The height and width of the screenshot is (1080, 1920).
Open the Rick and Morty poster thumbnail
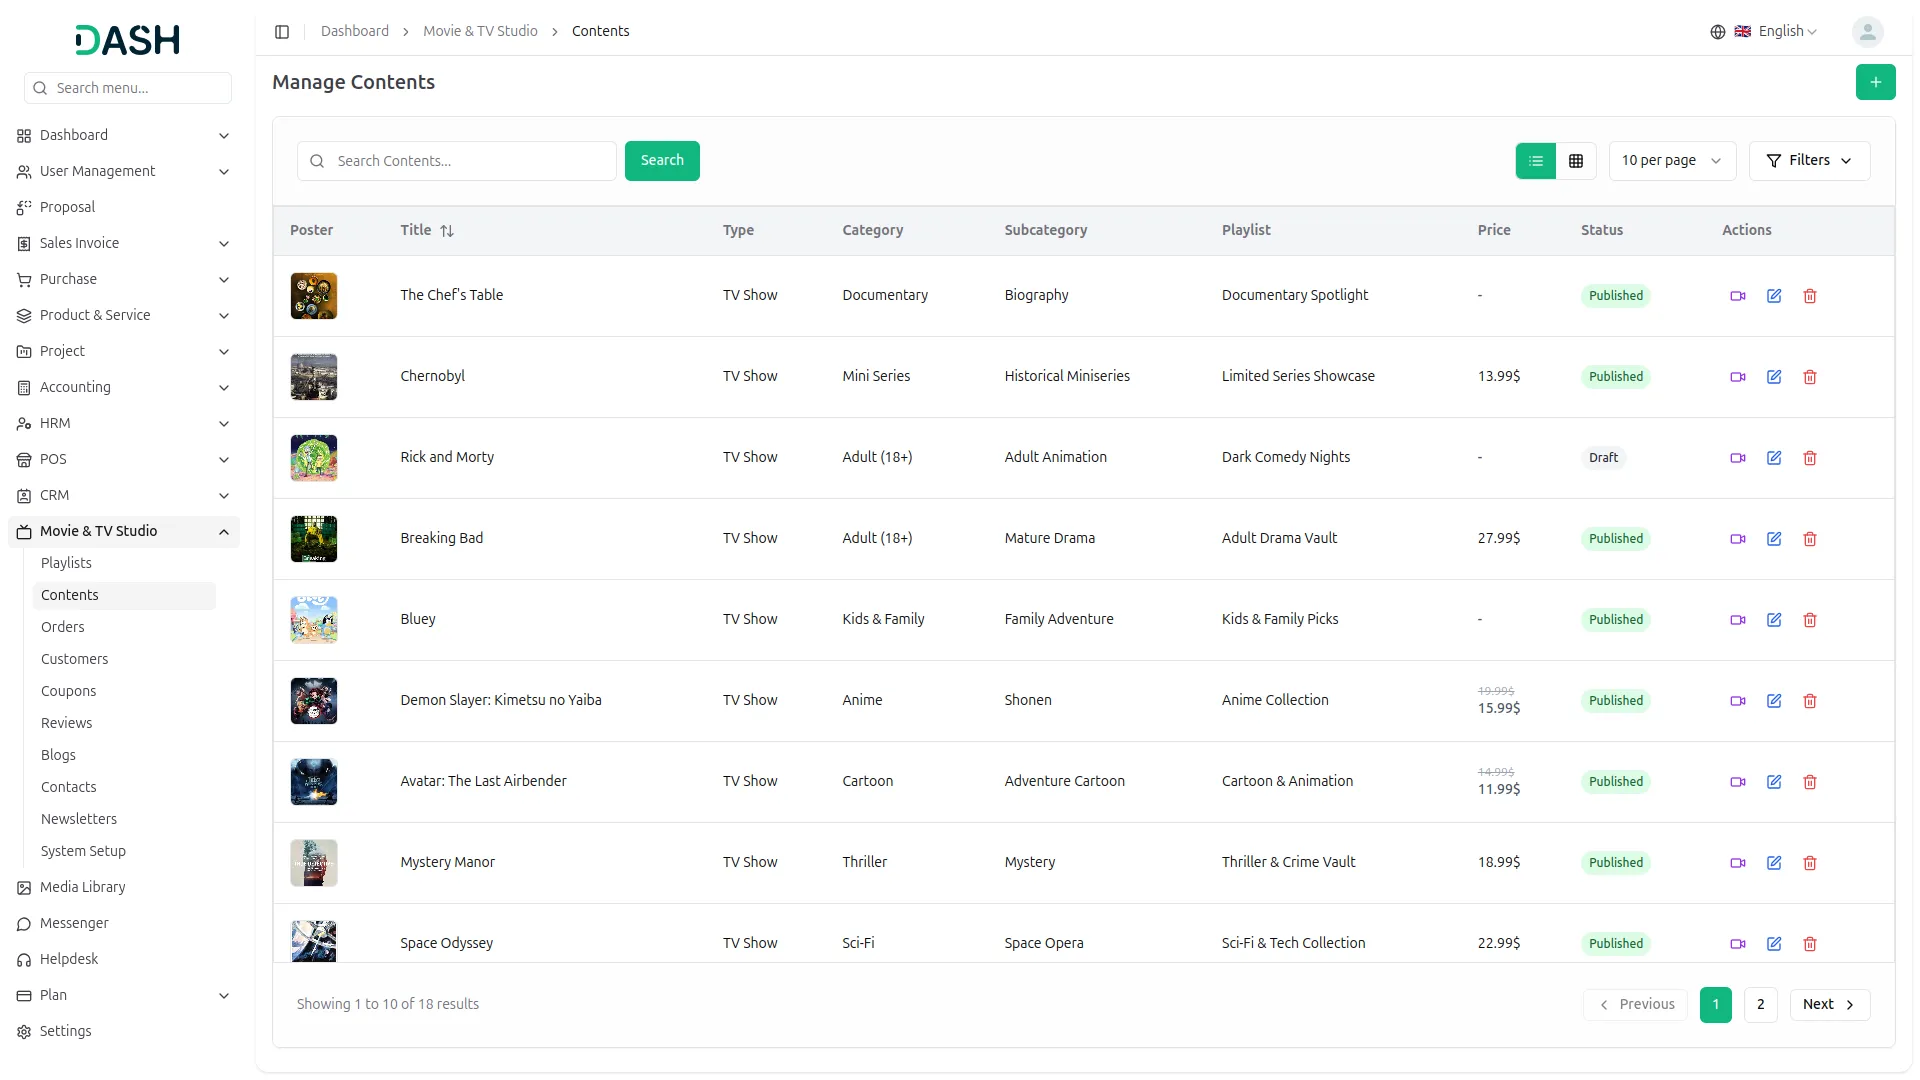(x=314, y=458)
